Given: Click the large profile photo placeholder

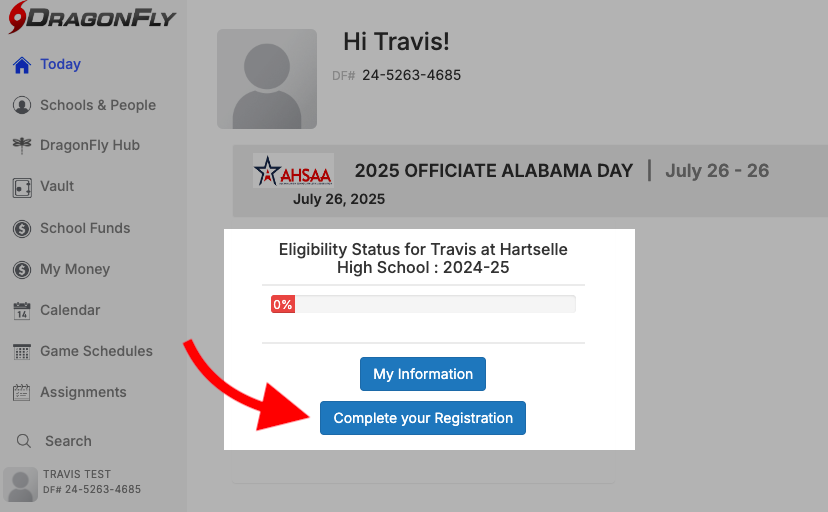Looking at the screenshot, I should click(x=267, y=79).
